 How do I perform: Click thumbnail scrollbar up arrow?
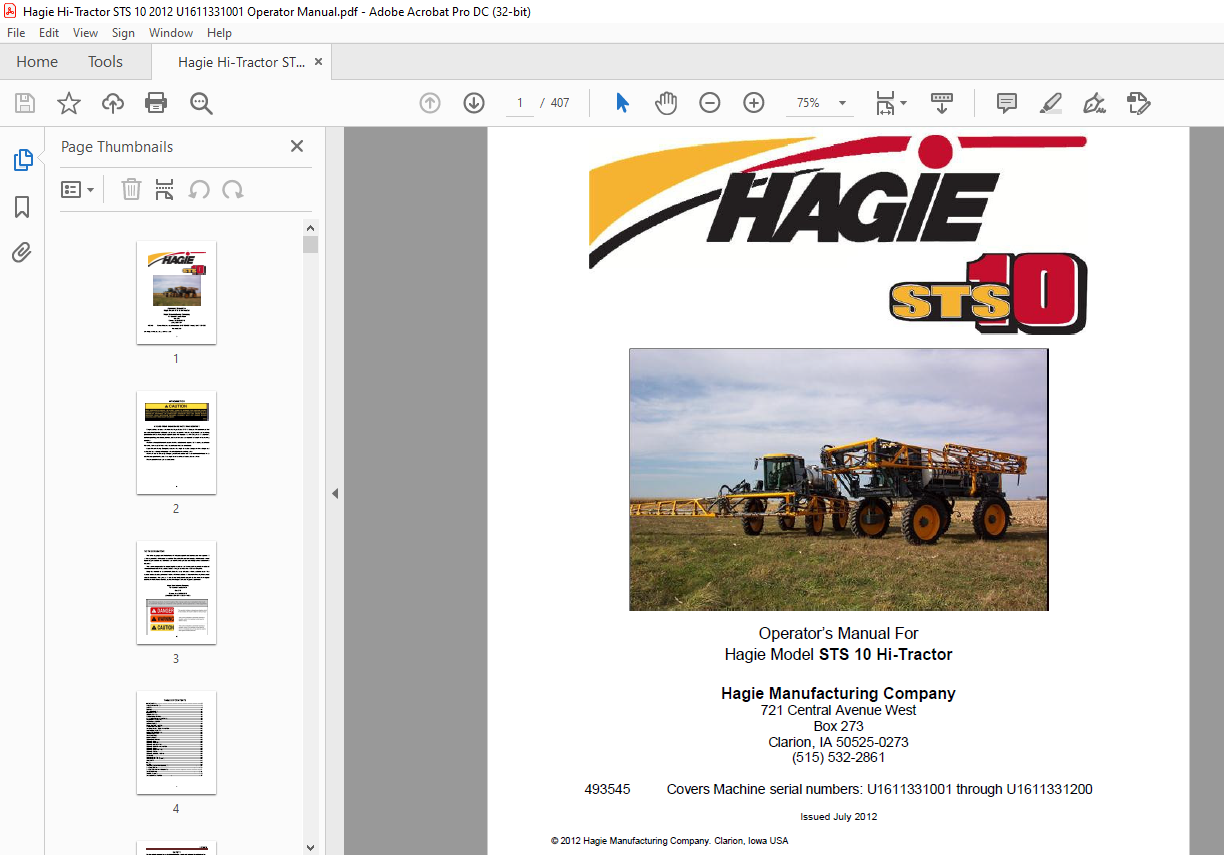tap(310, 228)
